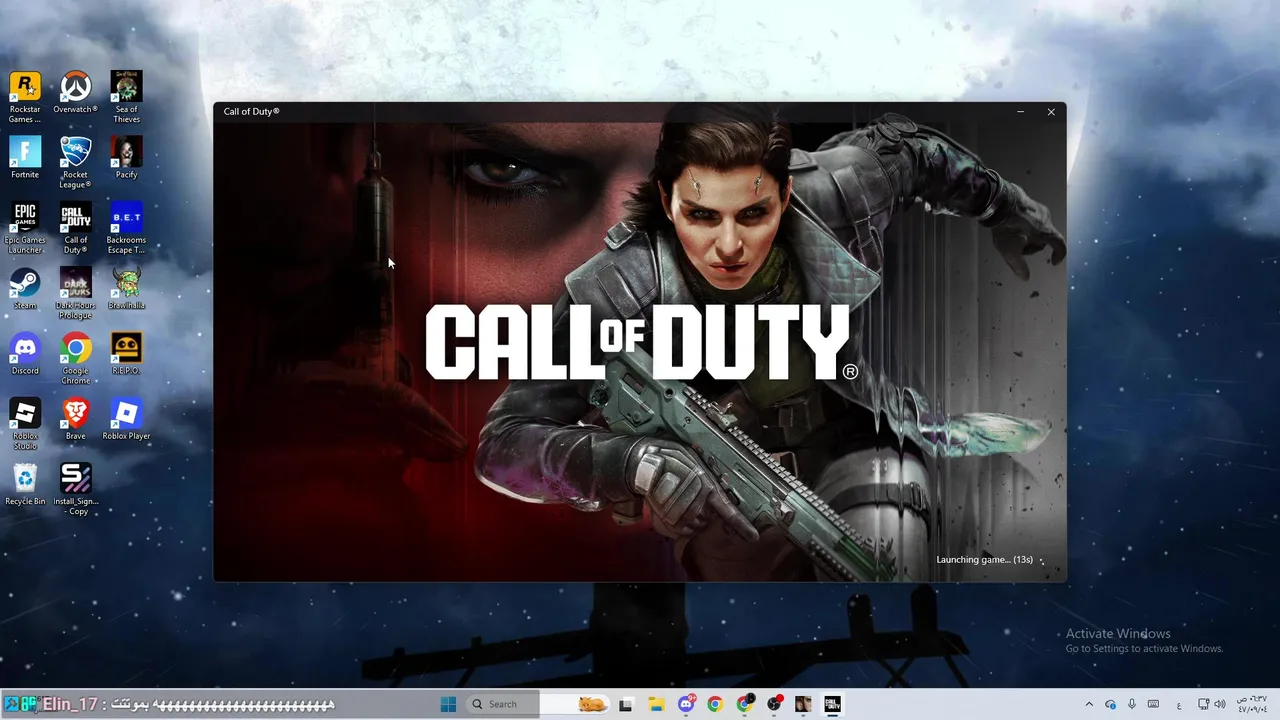Click the microphone tray icon

pos(1132,704)
